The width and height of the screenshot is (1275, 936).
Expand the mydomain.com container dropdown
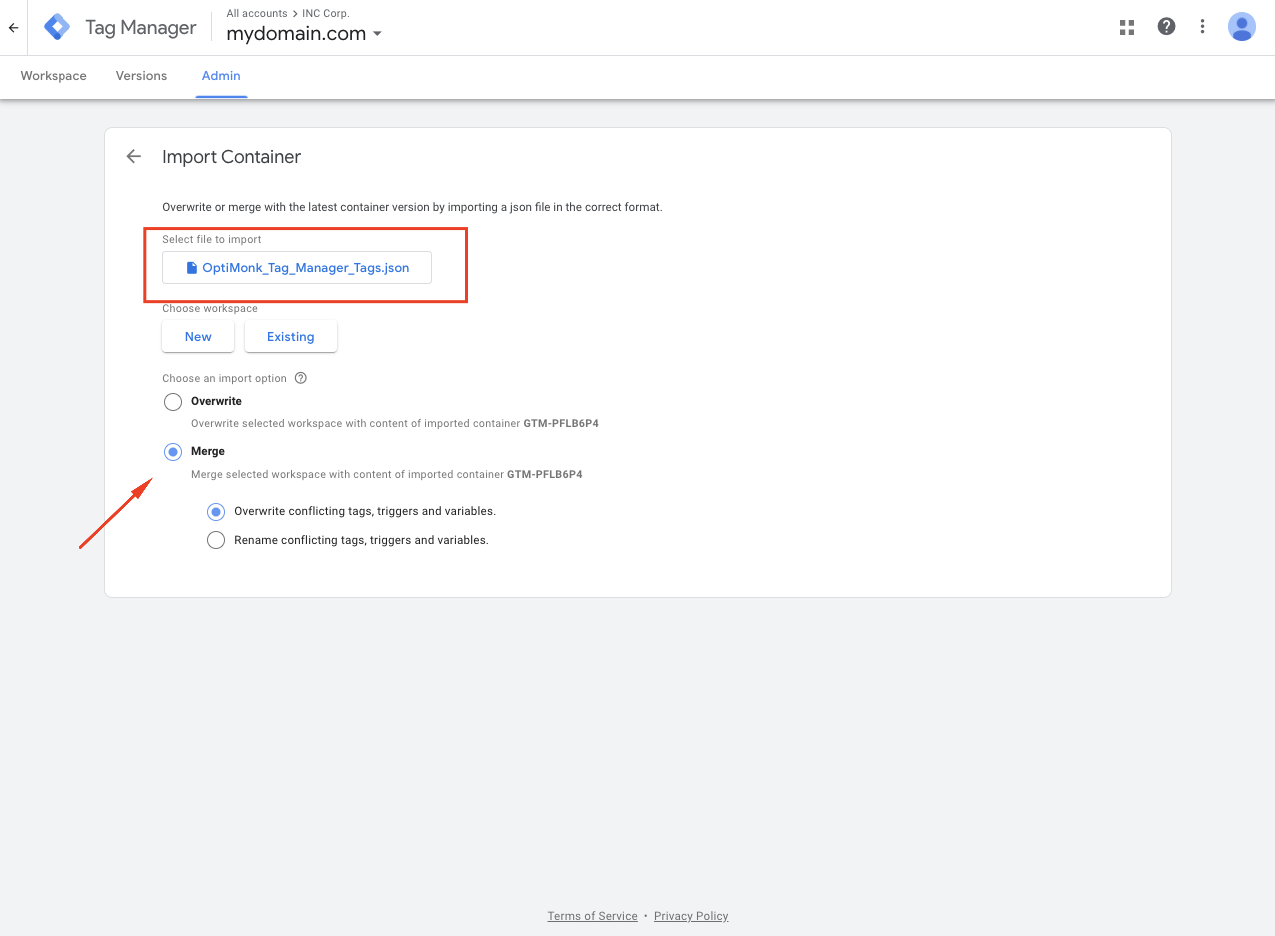click(x=377, y=34)
